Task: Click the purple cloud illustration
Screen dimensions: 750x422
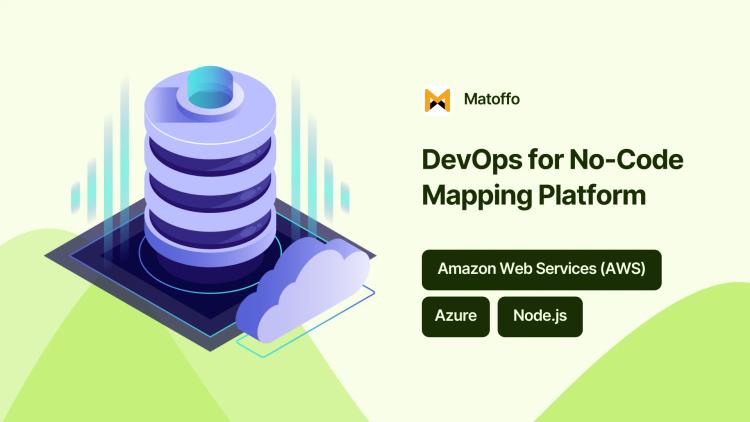Action: tap(303, 289)
